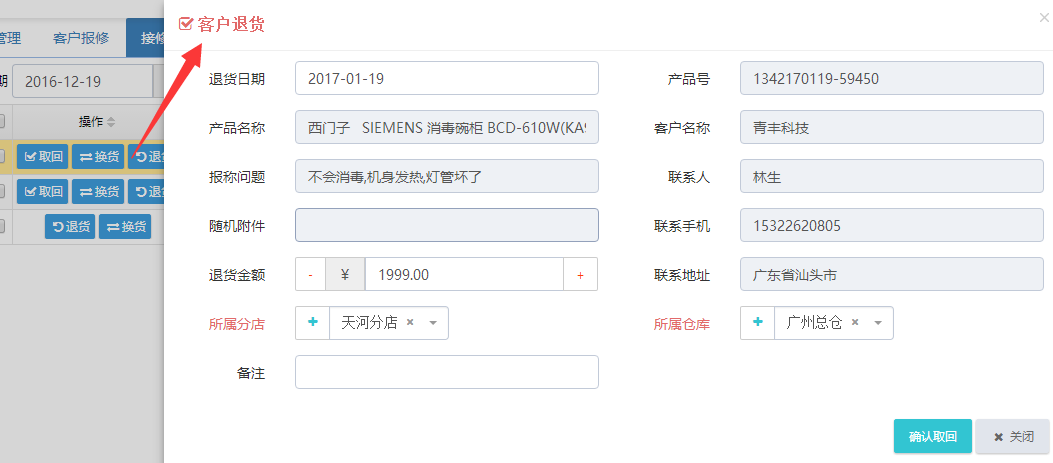Image resolution: width=1053 pixels, height=463 pixels.
Task: Clear the 天河分店 selection with x
Action: (x=410, y=323)
